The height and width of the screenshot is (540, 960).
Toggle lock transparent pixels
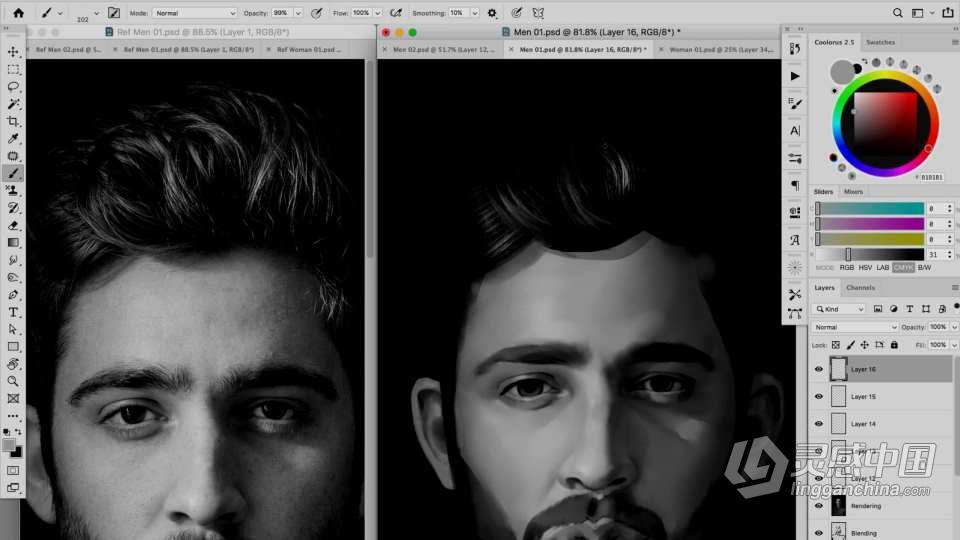click(836, 345)
